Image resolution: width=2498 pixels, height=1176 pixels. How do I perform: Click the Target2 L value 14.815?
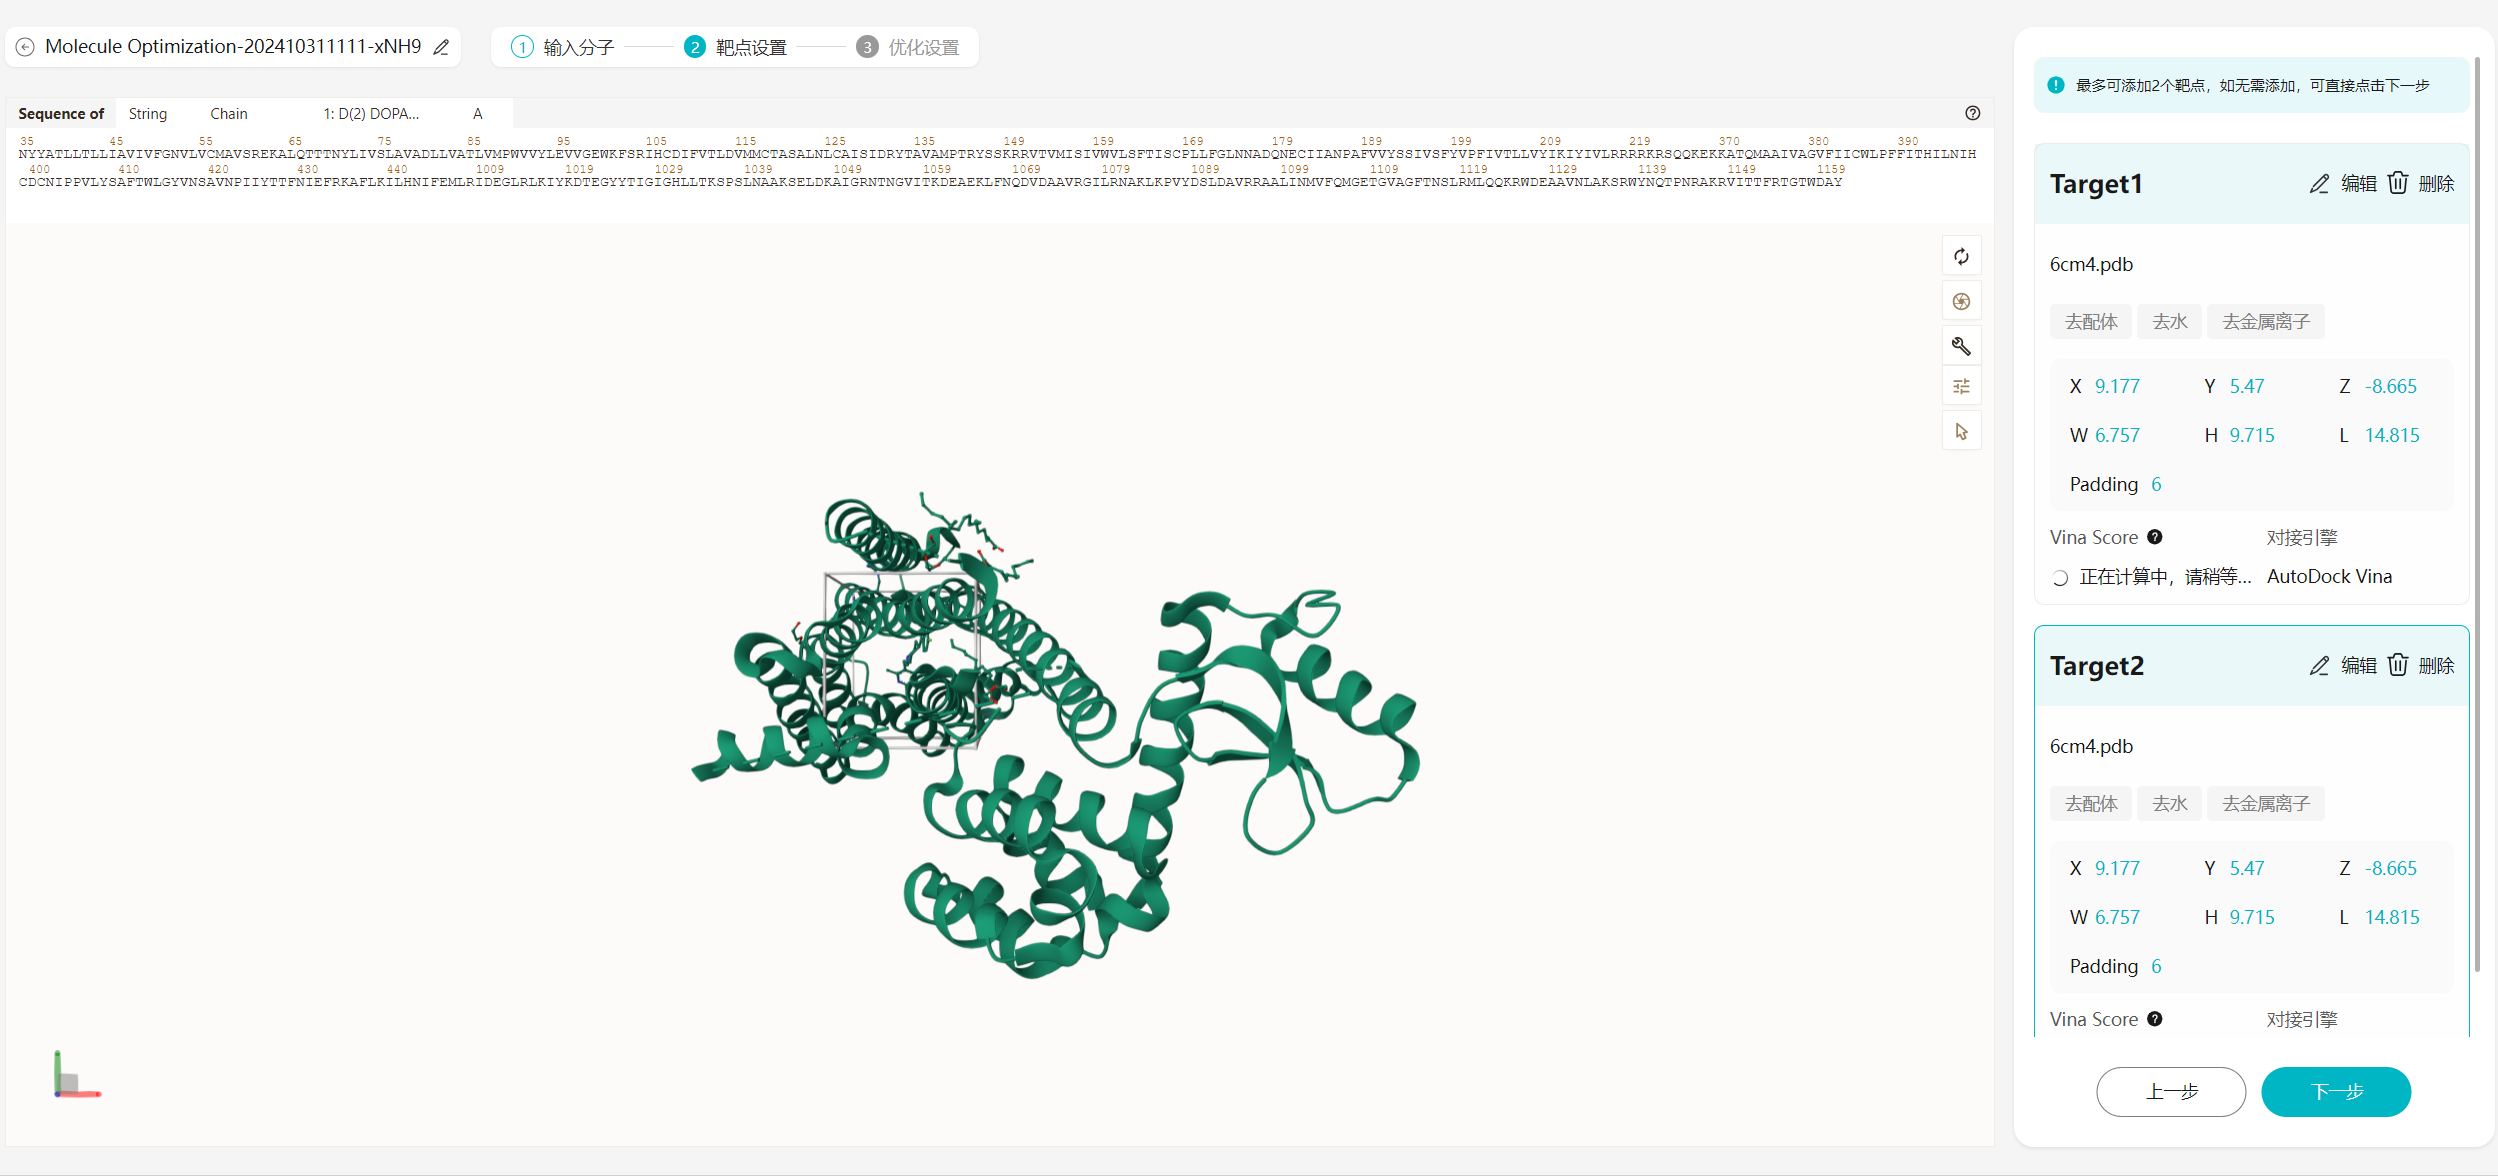point(2392,917)
